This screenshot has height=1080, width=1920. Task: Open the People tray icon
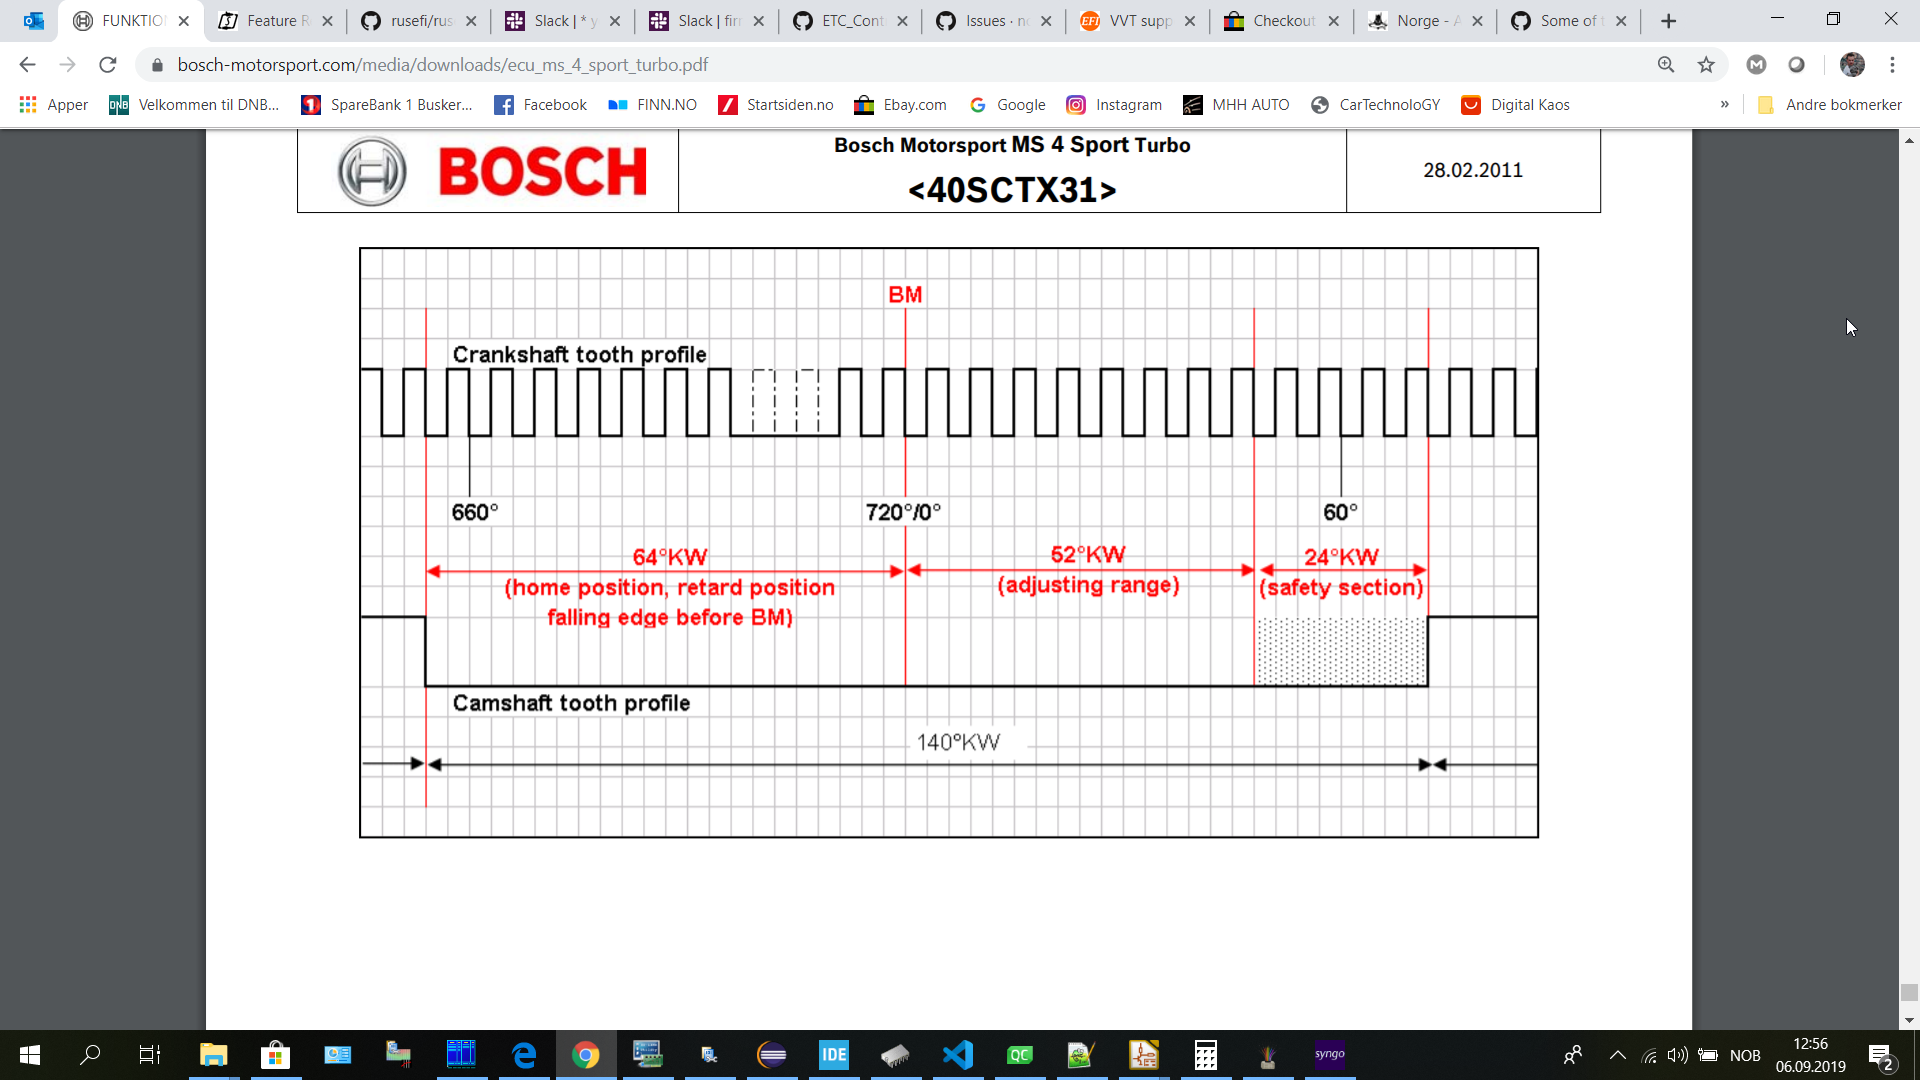(x=1573, y=1055)
